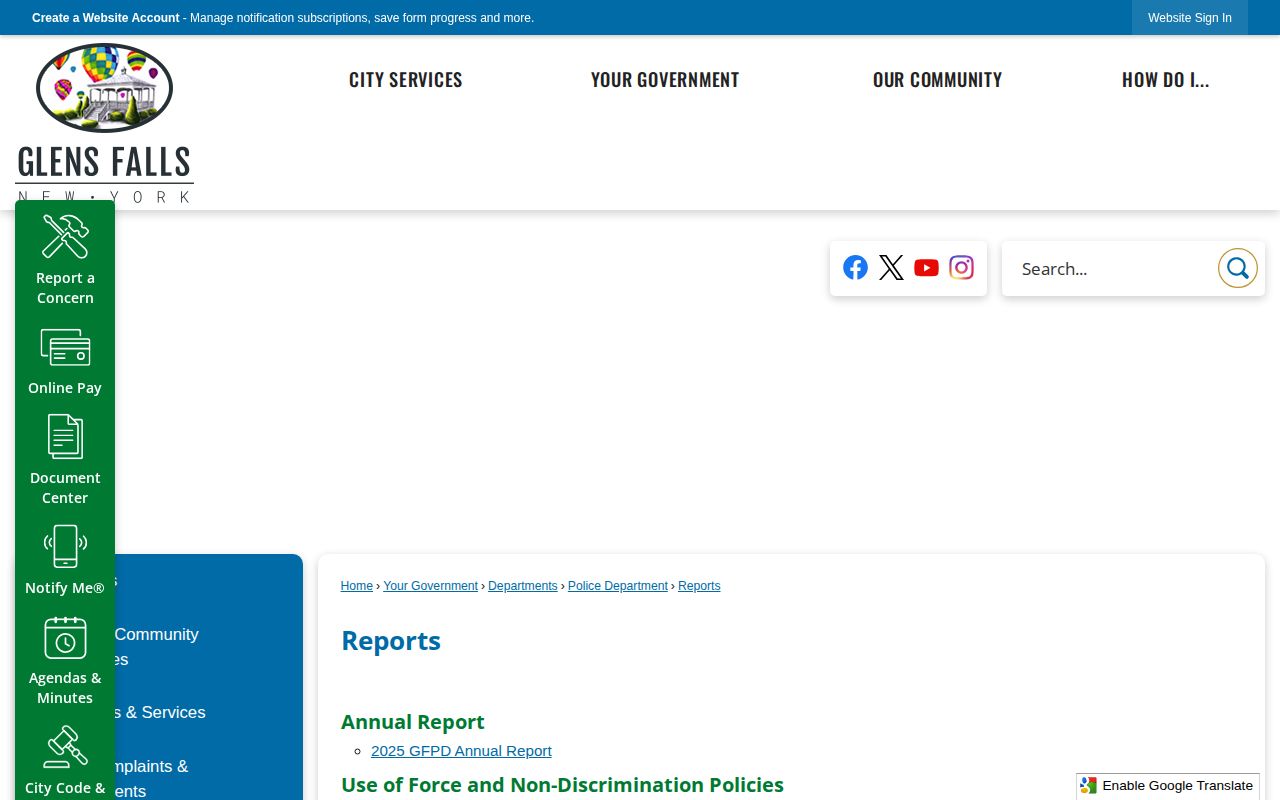This screenshot has width=1280, height=800.
Task: Click the Glens Falls balloon logo
Action: pyautogui.click(x=104, y=123)
